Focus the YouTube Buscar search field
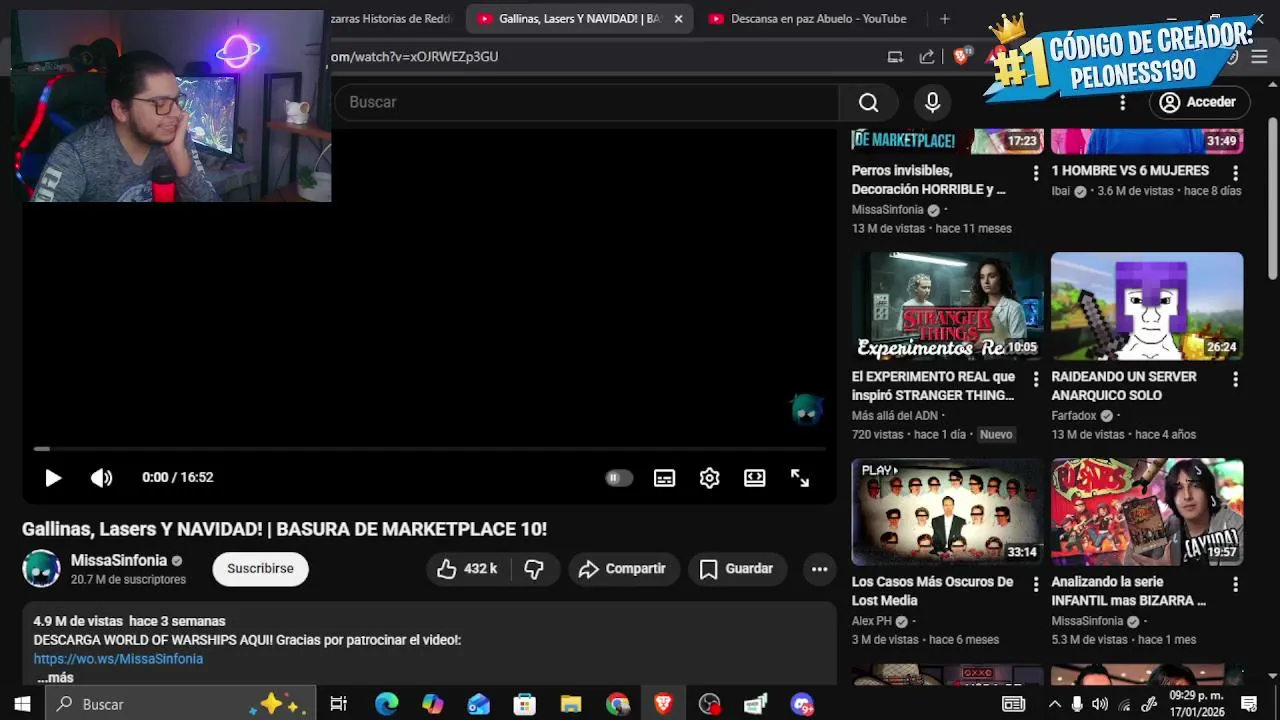The image size is (1280, 720). tap(586, 102)
